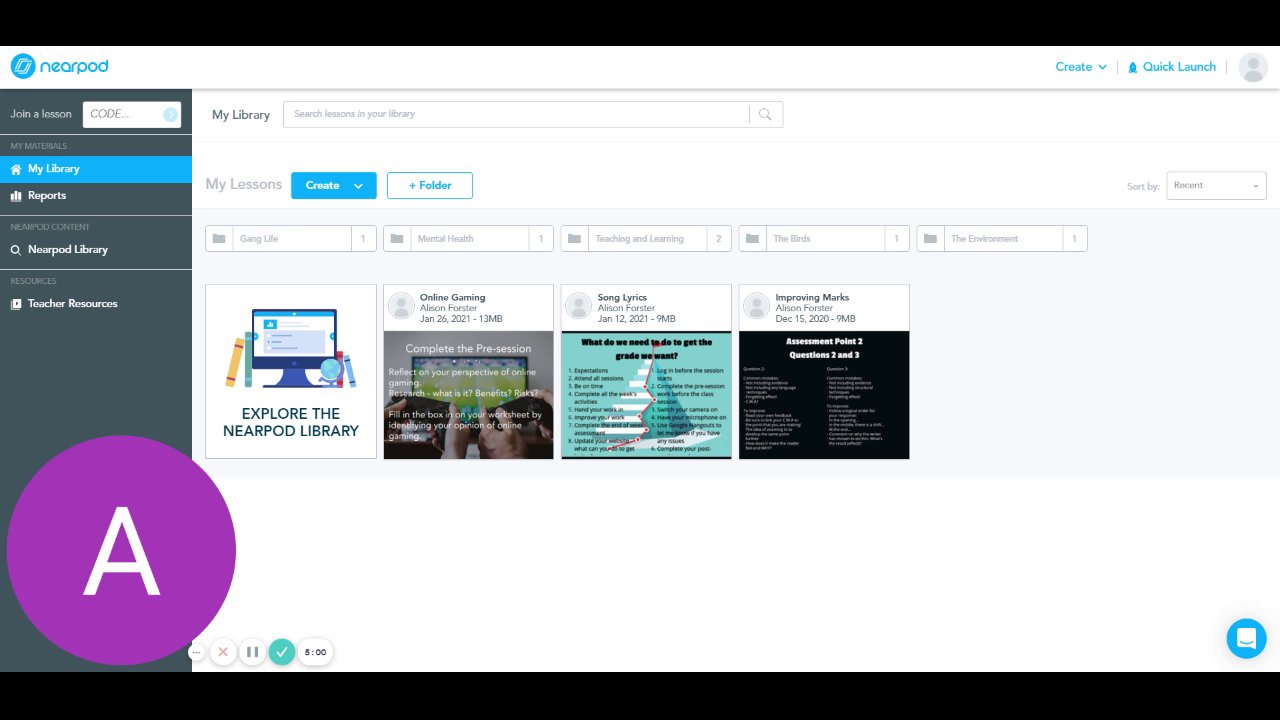Submit the join lesson code arrow
1280x720 pixels.
(x=170, y=115)
